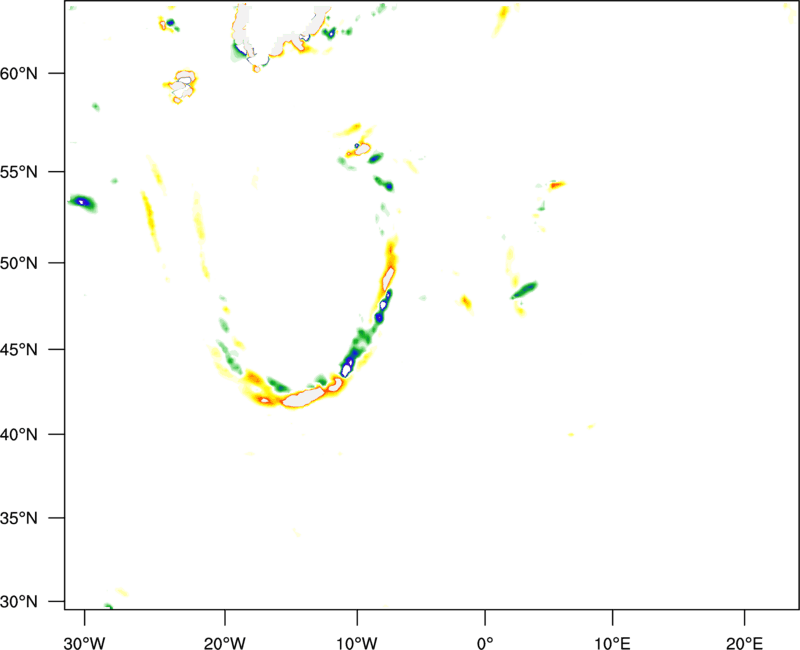Click the 10°W longitude label
Image resolution: width=800 pixels, height=650 pixels.
pyautogui.click(x=357, y=643)
